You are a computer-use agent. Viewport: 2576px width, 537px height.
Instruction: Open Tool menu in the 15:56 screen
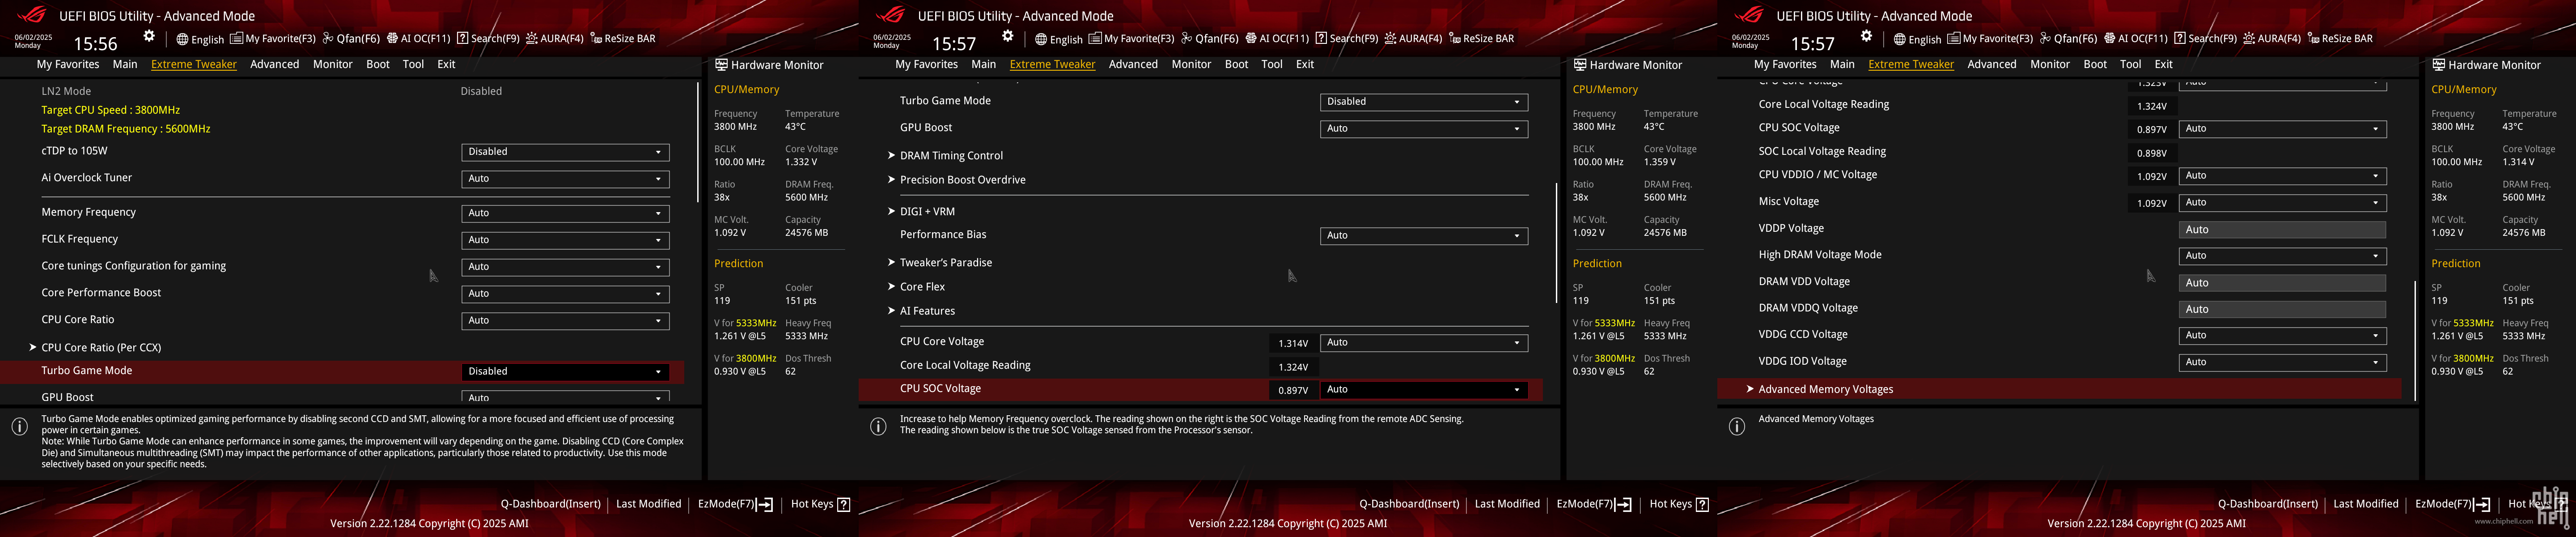413,64
